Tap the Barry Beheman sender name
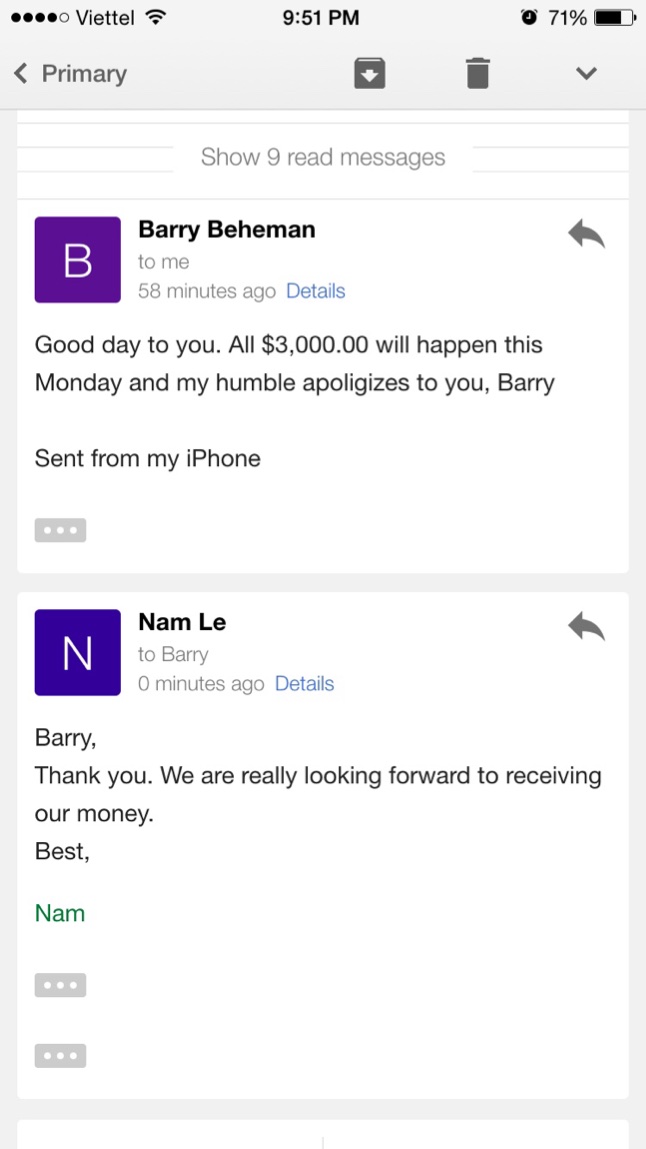The image size is (646, 1149). click(226, 229)
